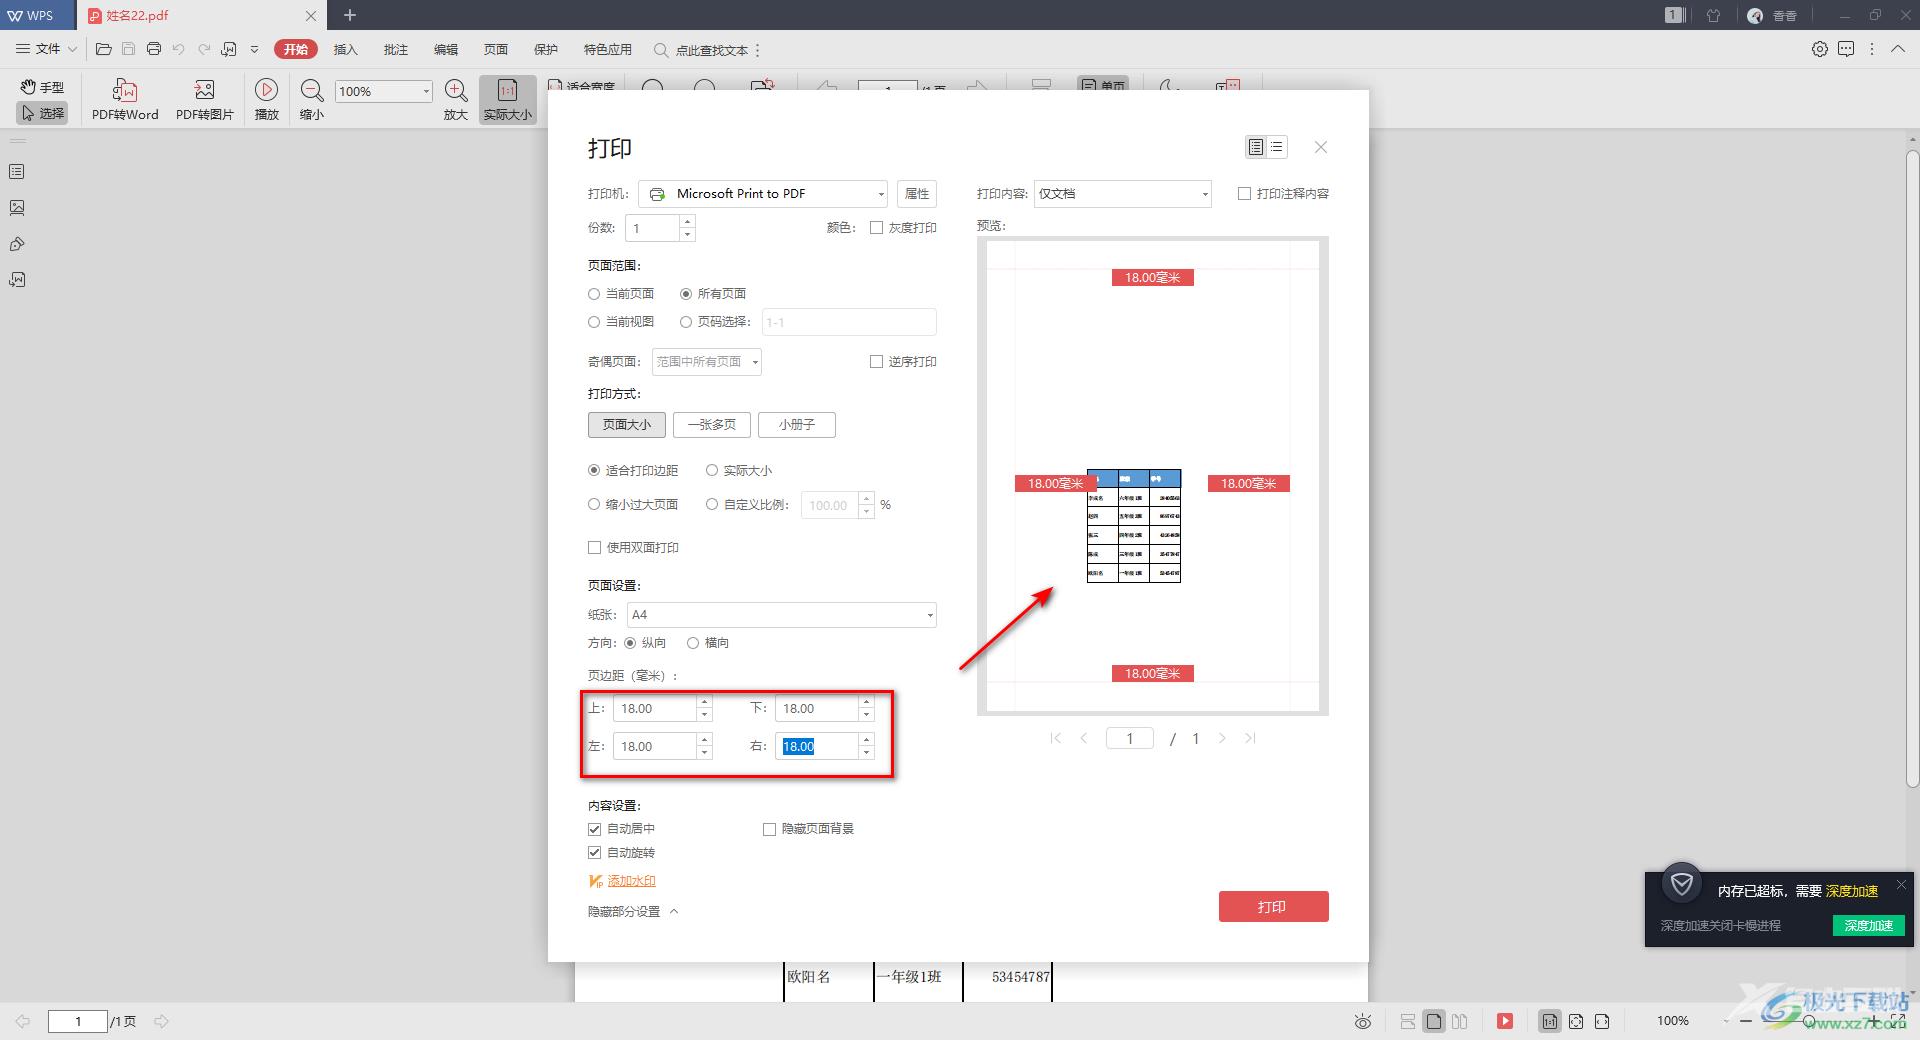The height and width of the screenshot is (1040, 1920).
Task: Open the settings gear icon
Action: [1820, 49]
